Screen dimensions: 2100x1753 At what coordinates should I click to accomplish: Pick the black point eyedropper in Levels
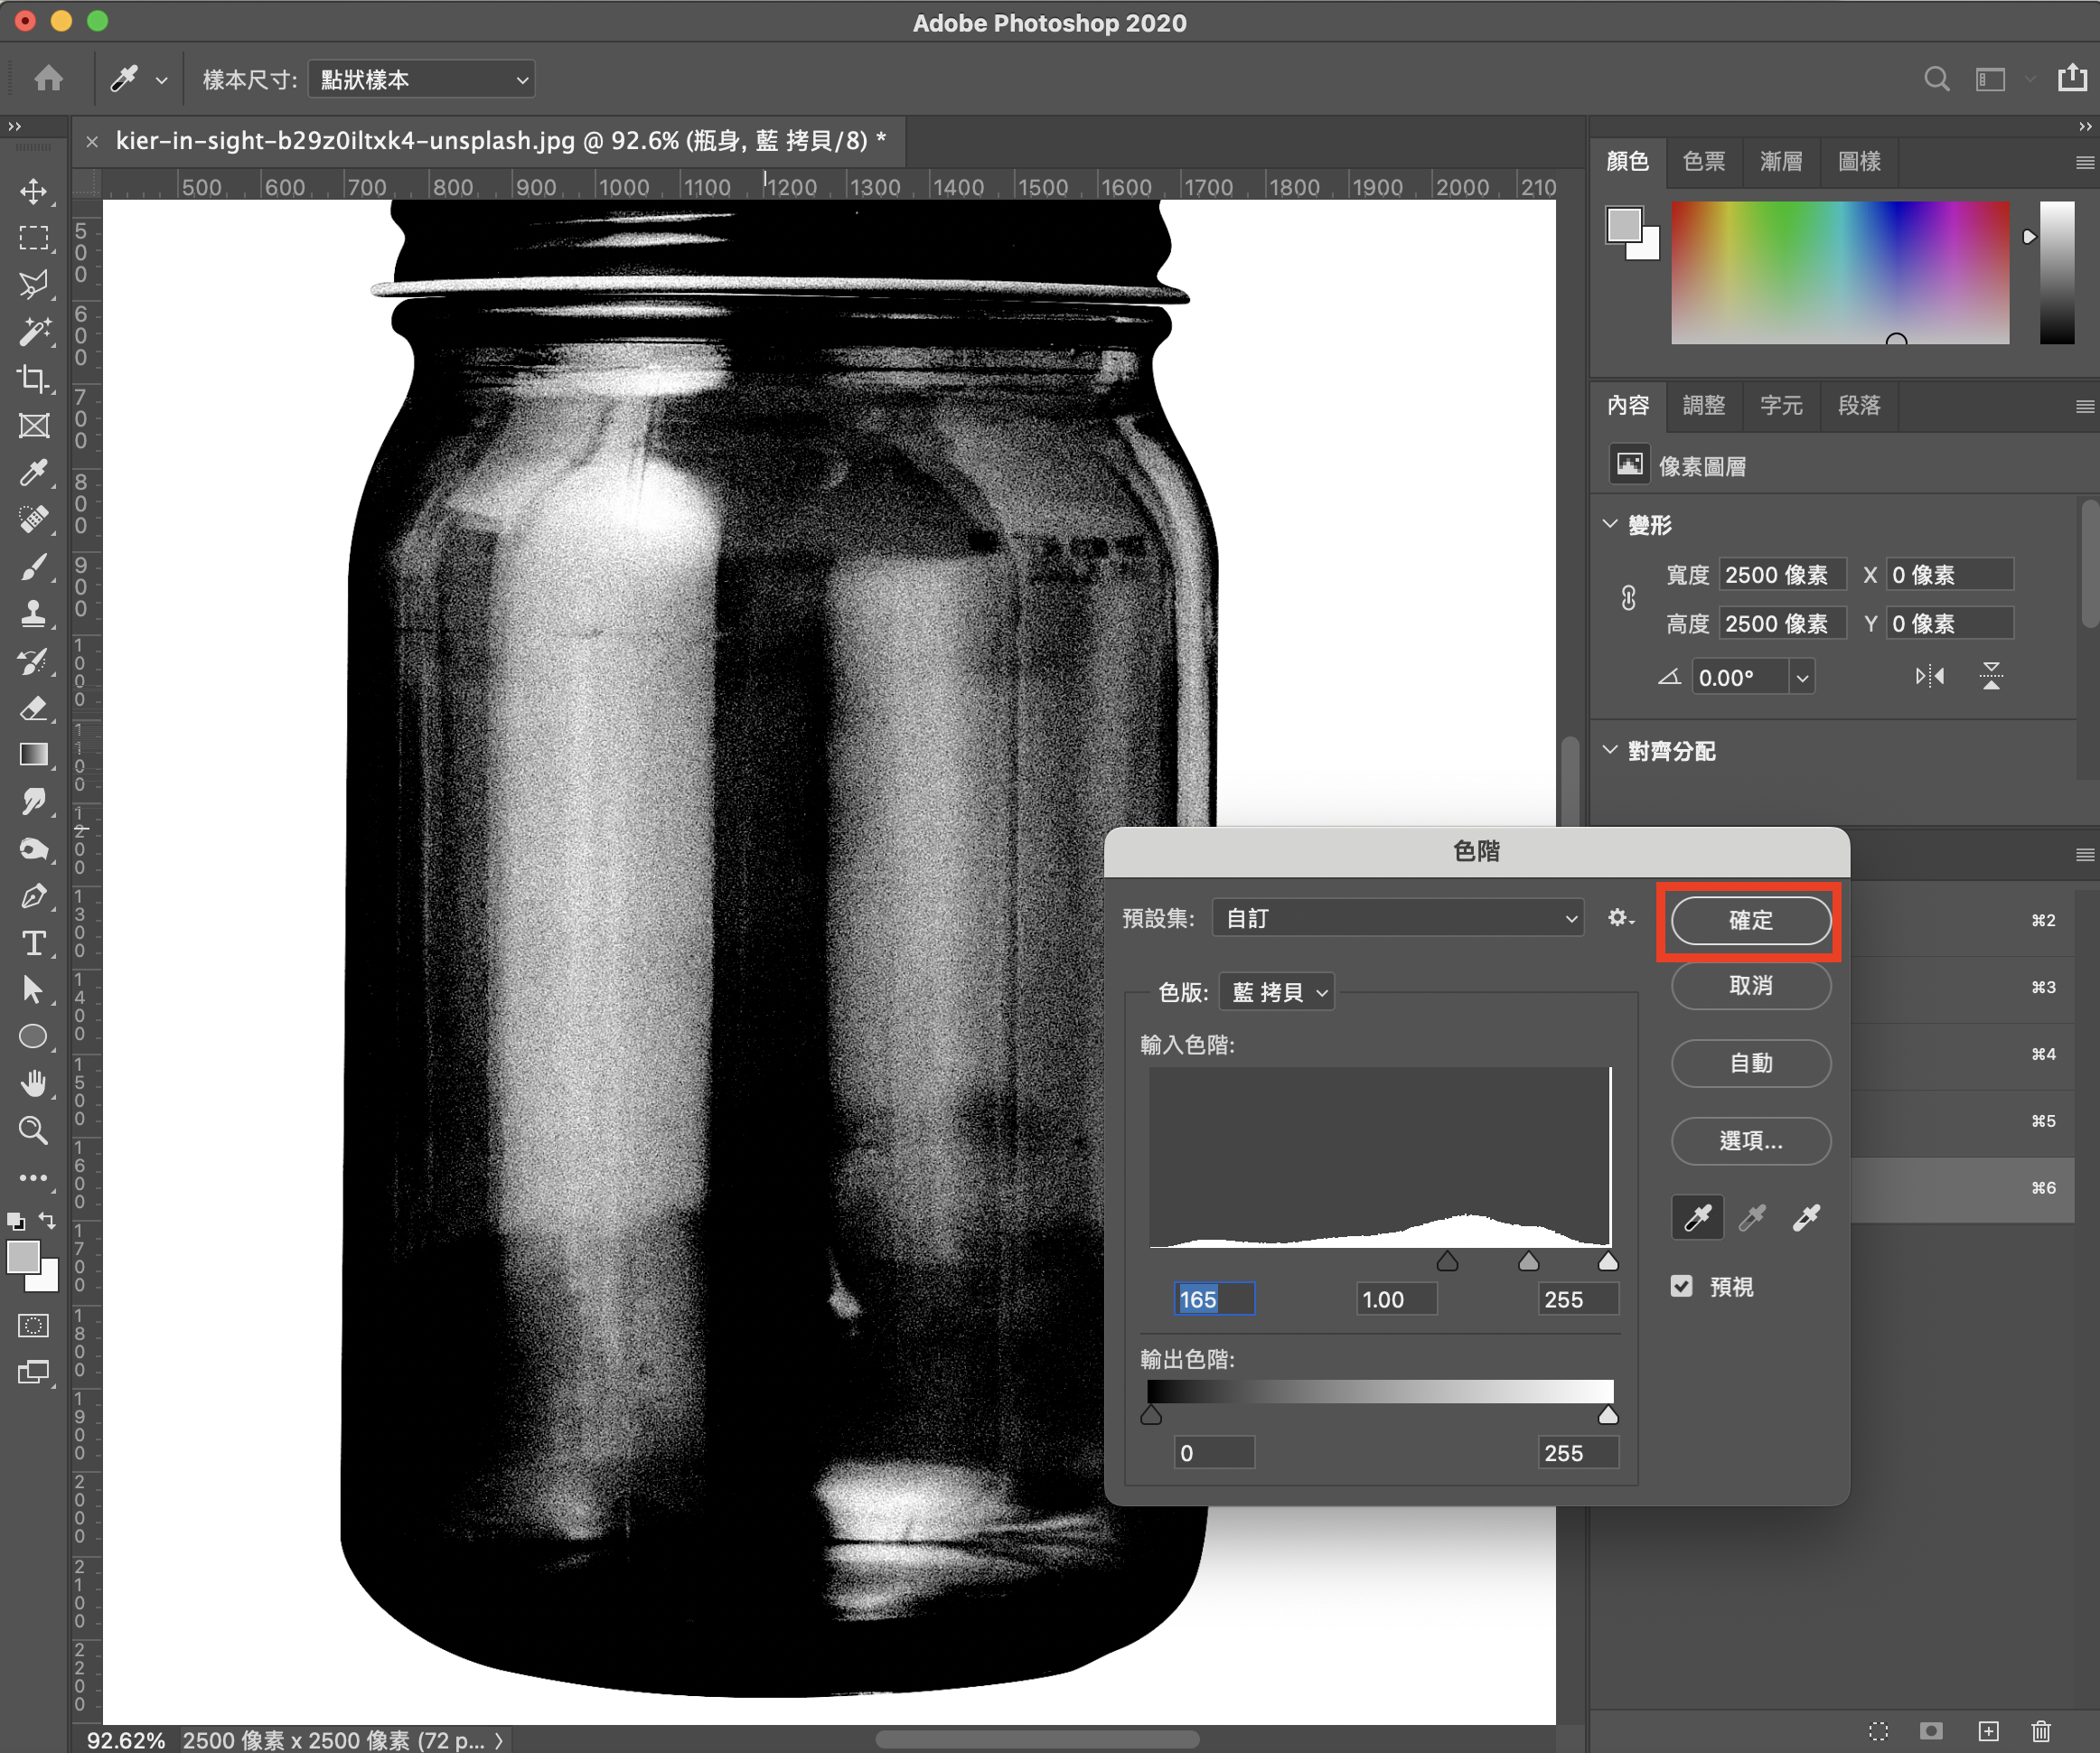pos(1698,1217)
